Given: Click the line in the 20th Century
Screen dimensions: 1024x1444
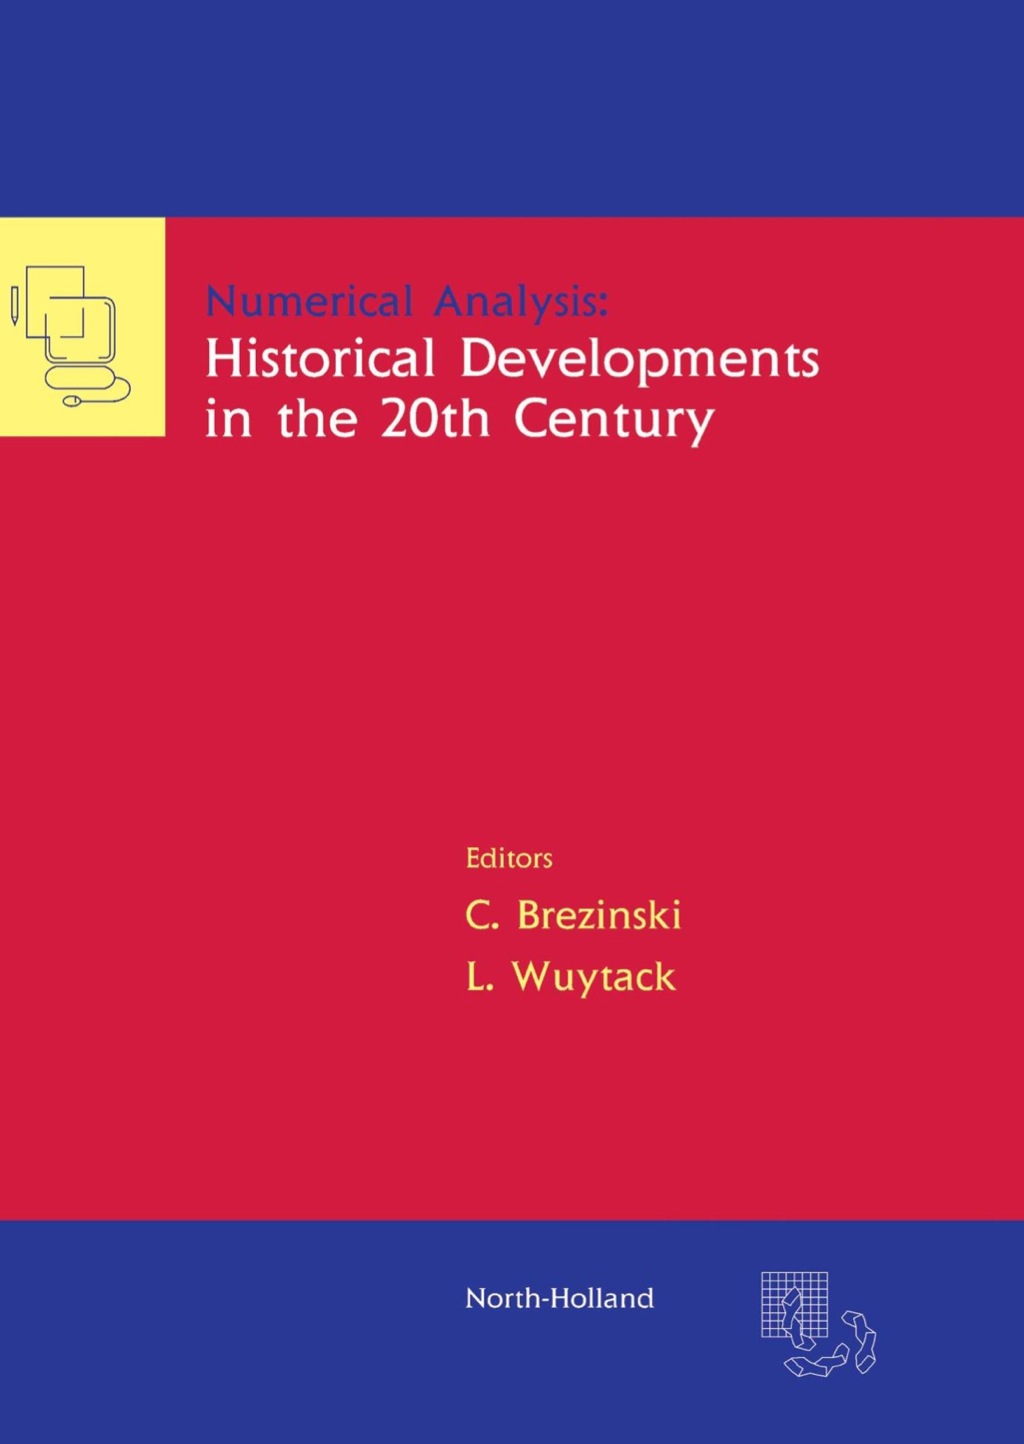Looking at the screenshot, I should (456, 418).
